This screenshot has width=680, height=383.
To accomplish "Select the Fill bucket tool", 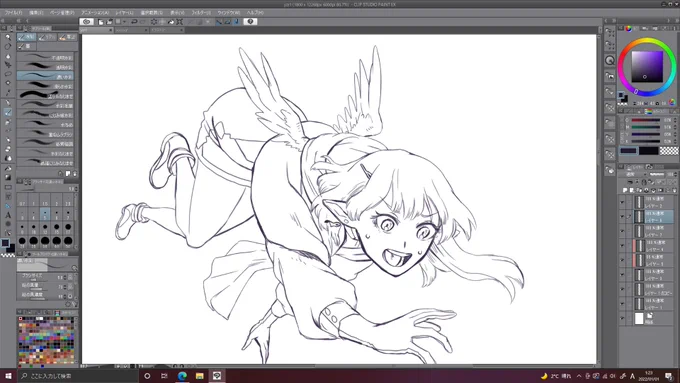I will tap(8, 168).
